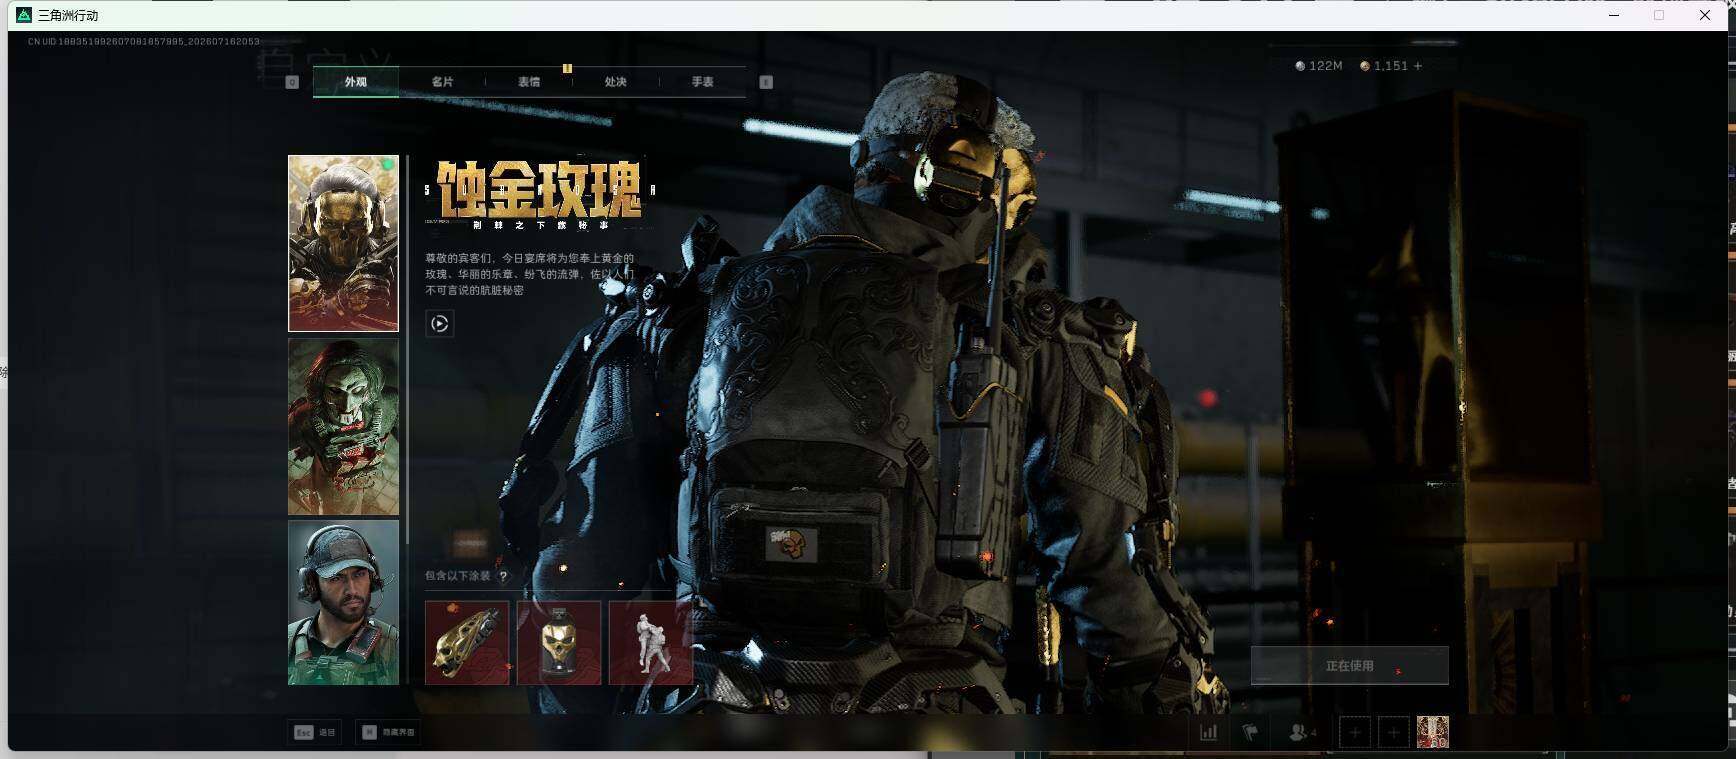Close the 三角洲行动 window
This screenshot has width=1736, height=759.
tap(1705, 15)
